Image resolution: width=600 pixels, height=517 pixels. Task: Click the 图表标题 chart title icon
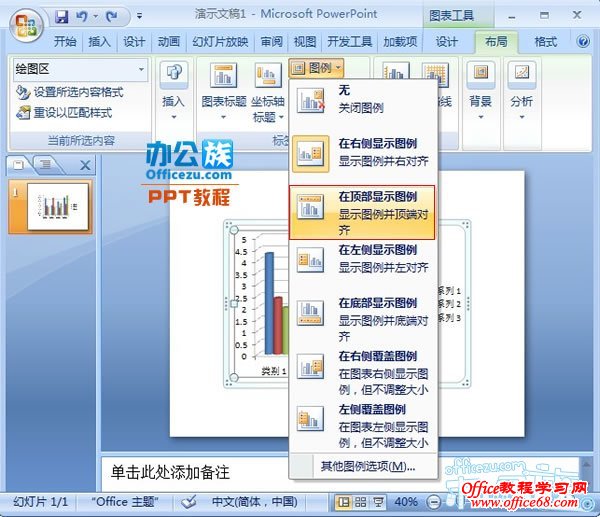pos(225,75)
